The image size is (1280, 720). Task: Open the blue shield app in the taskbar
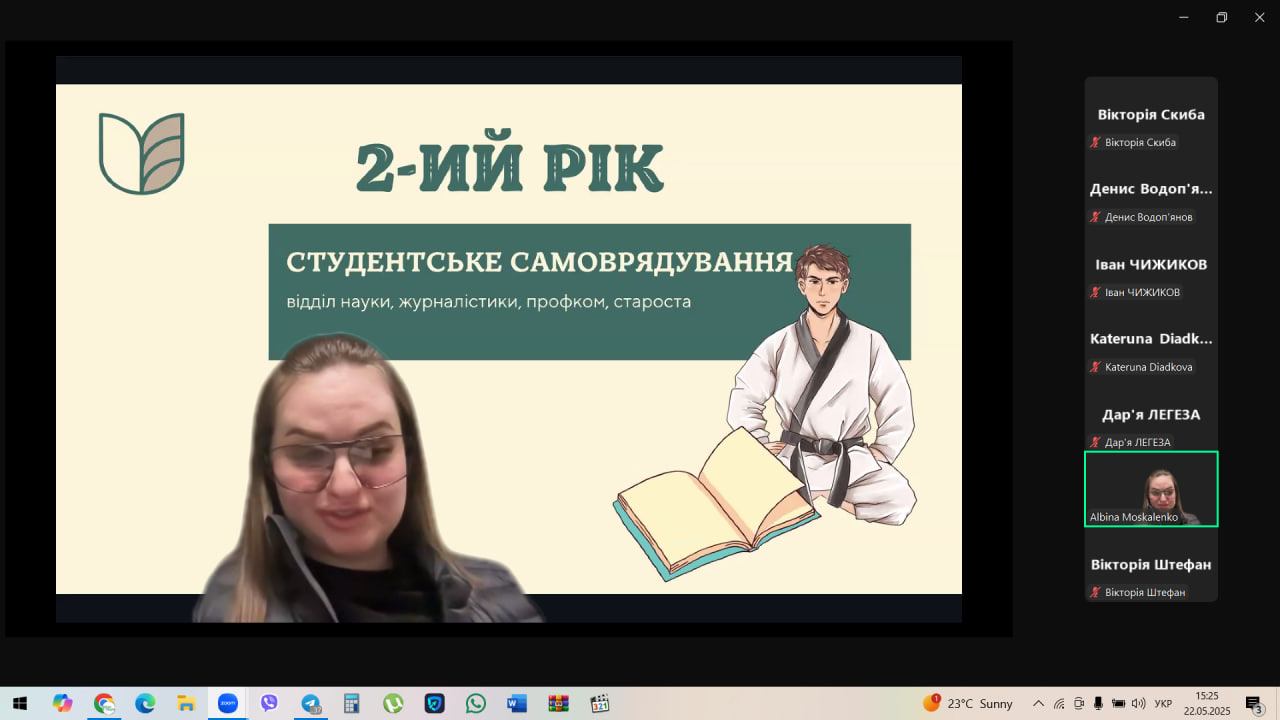(434, 703)
